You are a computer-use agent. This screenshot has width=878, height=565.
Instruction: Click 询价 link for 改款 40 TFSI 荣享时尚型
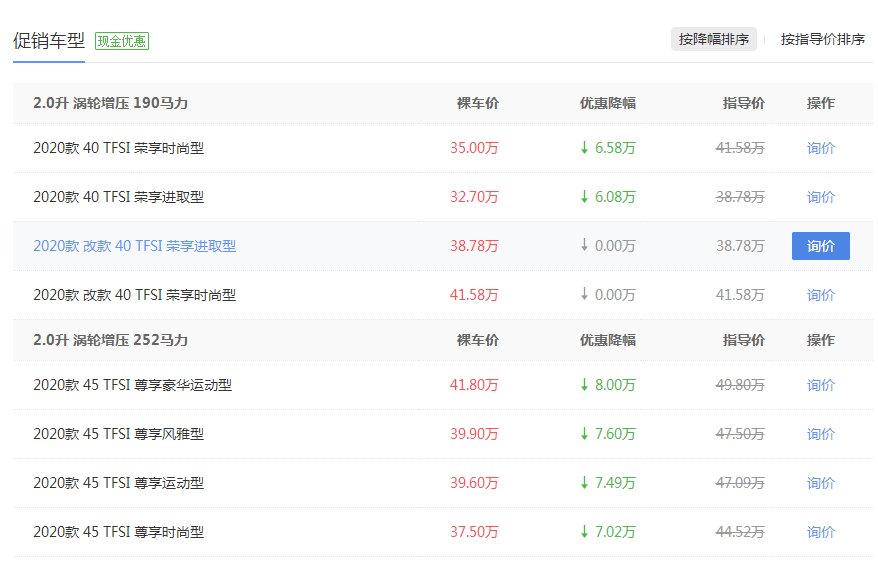point(820,295)
